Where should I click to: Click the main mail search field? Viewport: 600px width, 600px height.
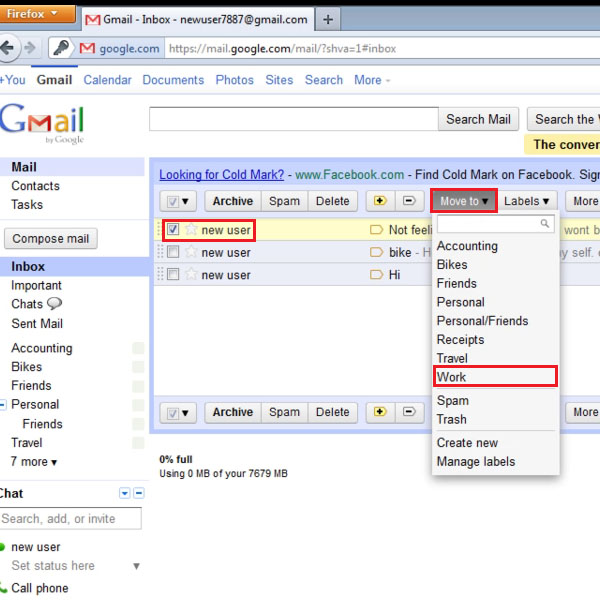pyautogui.click(x=294, y=119)
